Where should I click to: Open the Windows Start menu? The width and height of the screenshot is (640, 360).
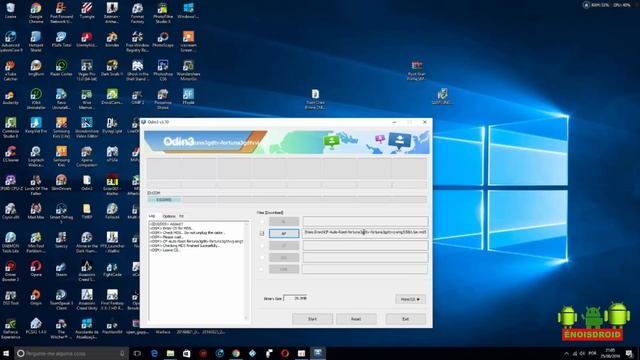(6, 353)
